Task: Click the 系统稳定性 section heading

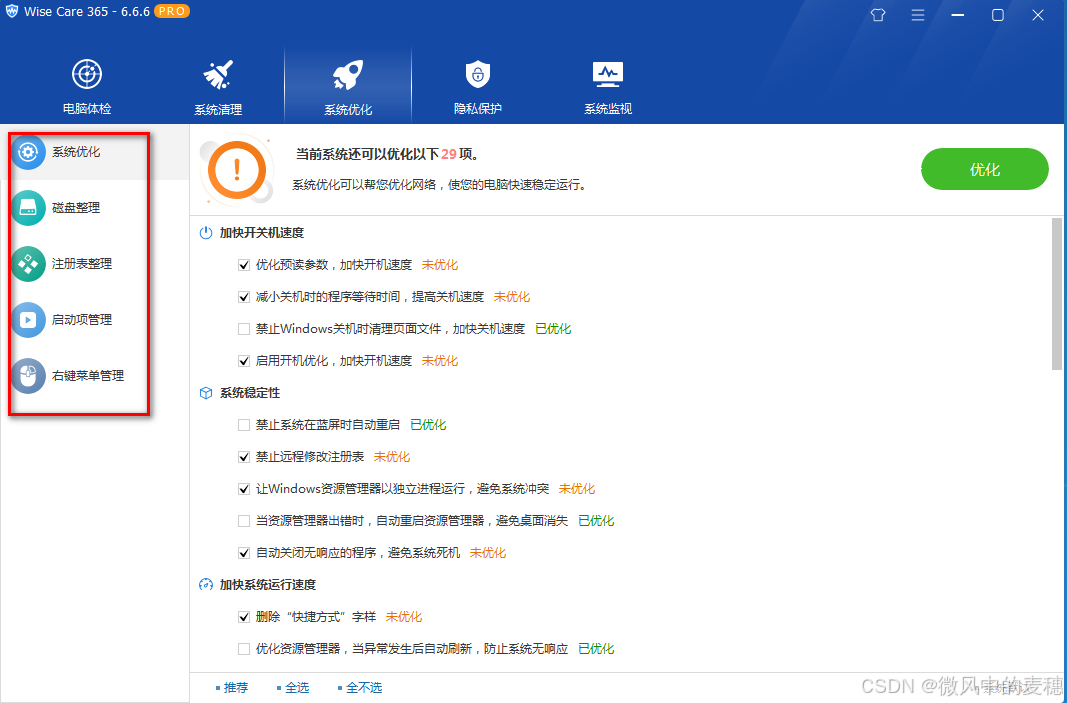Action: [x=250, y=393]
